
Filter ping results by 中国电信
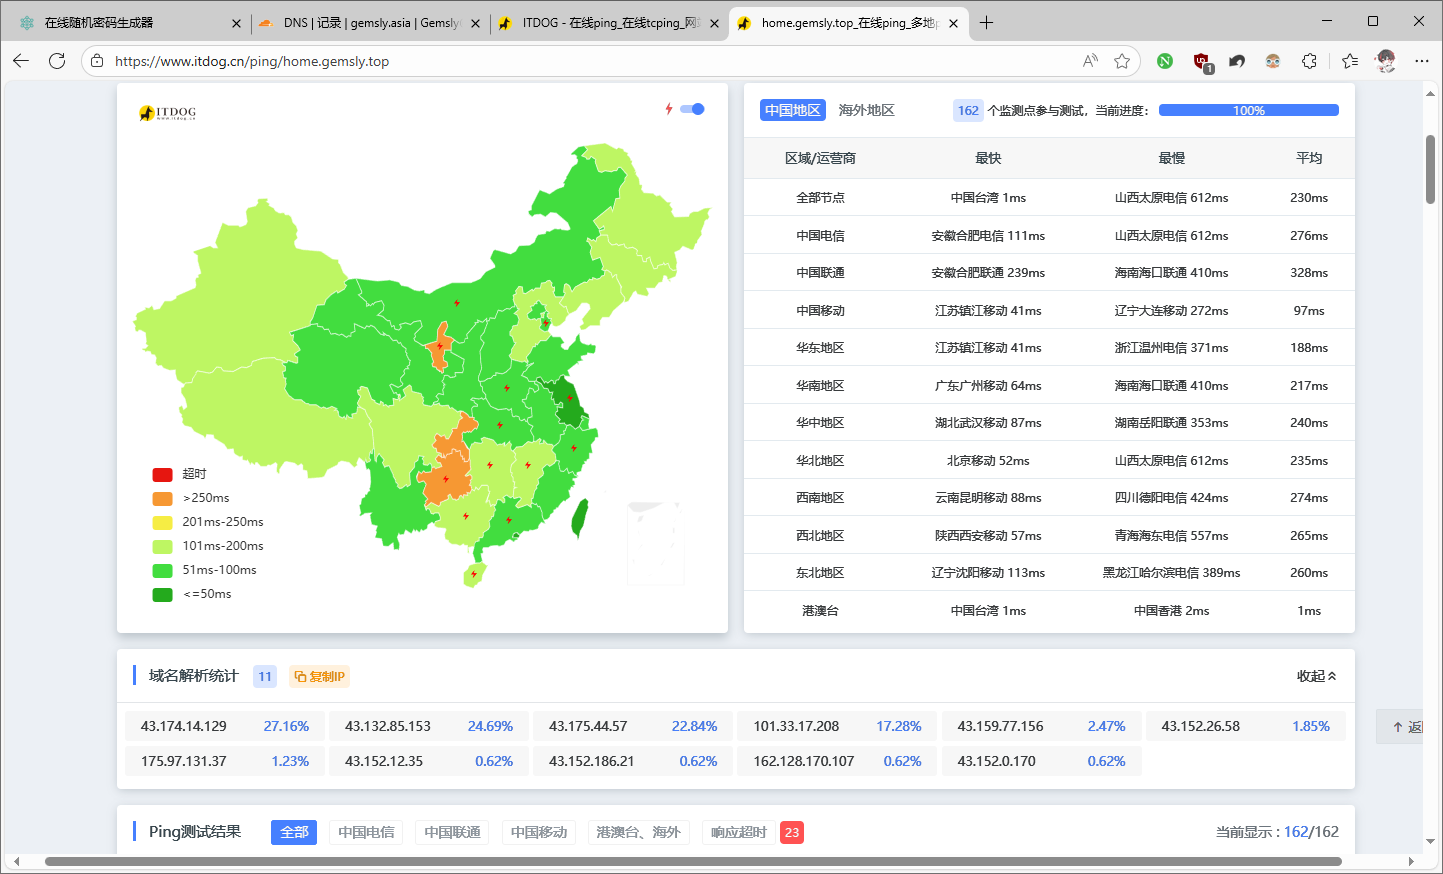tap(366, 832)
